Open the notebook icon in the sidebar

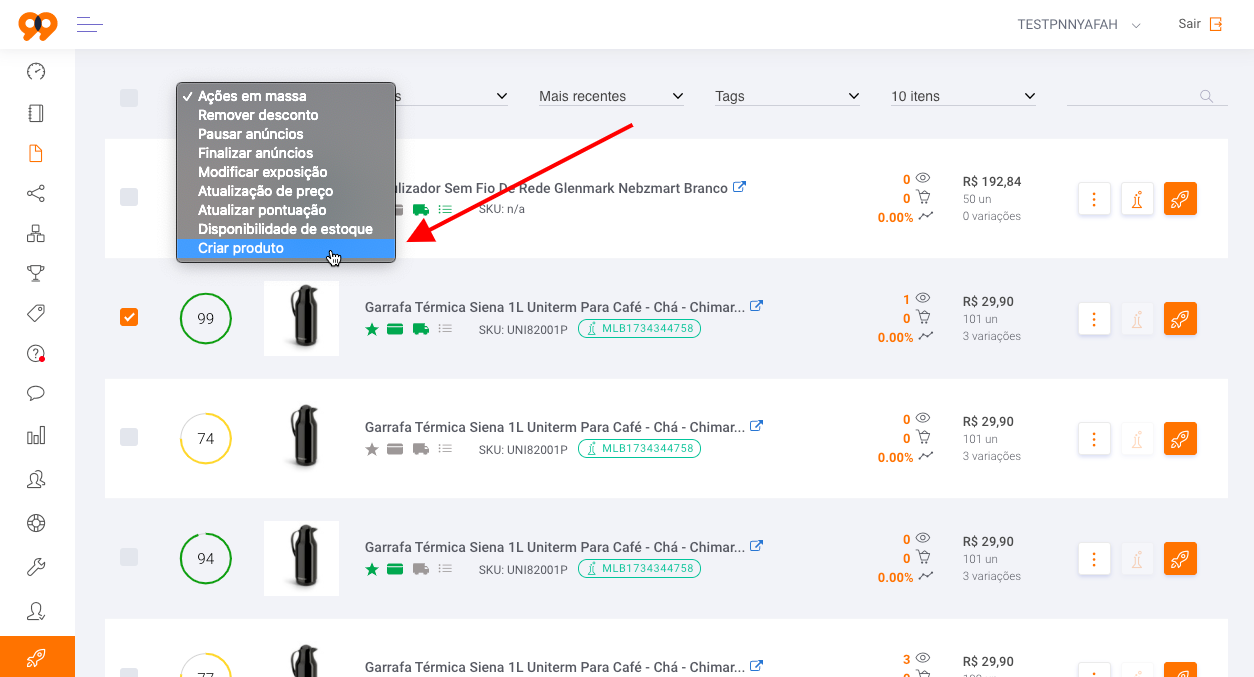(36, 113)
